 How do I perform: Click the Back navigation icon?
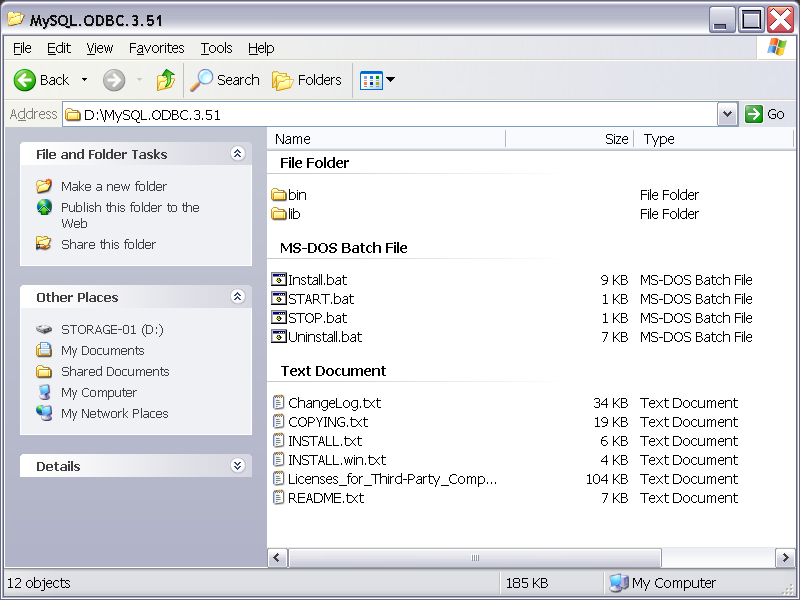27,80
